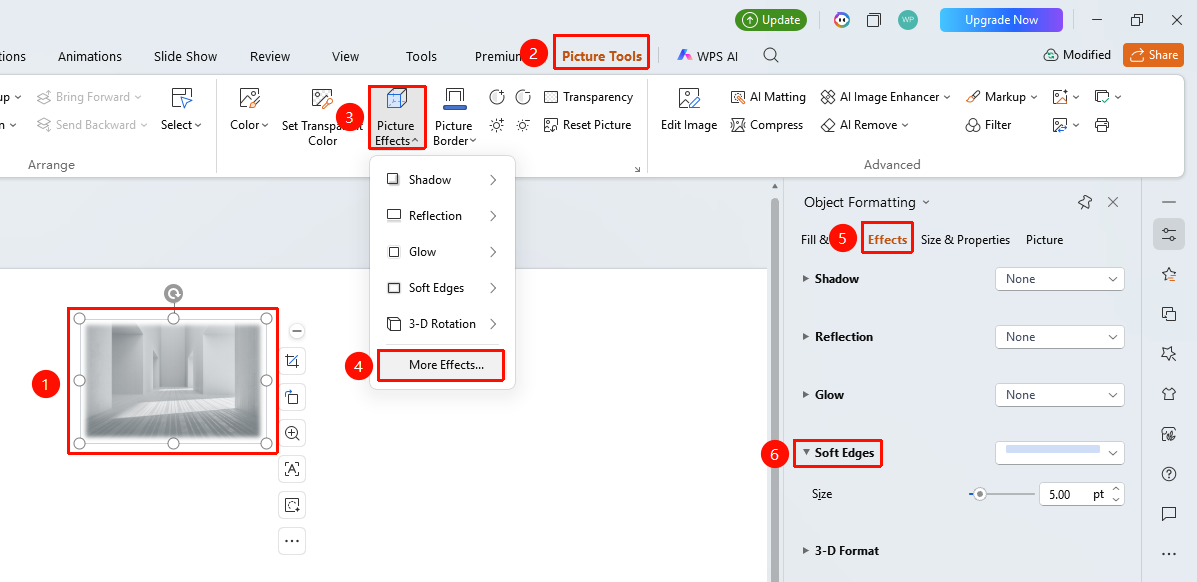
Task: Click the AI Matting tool
Action: click(768, 97)
